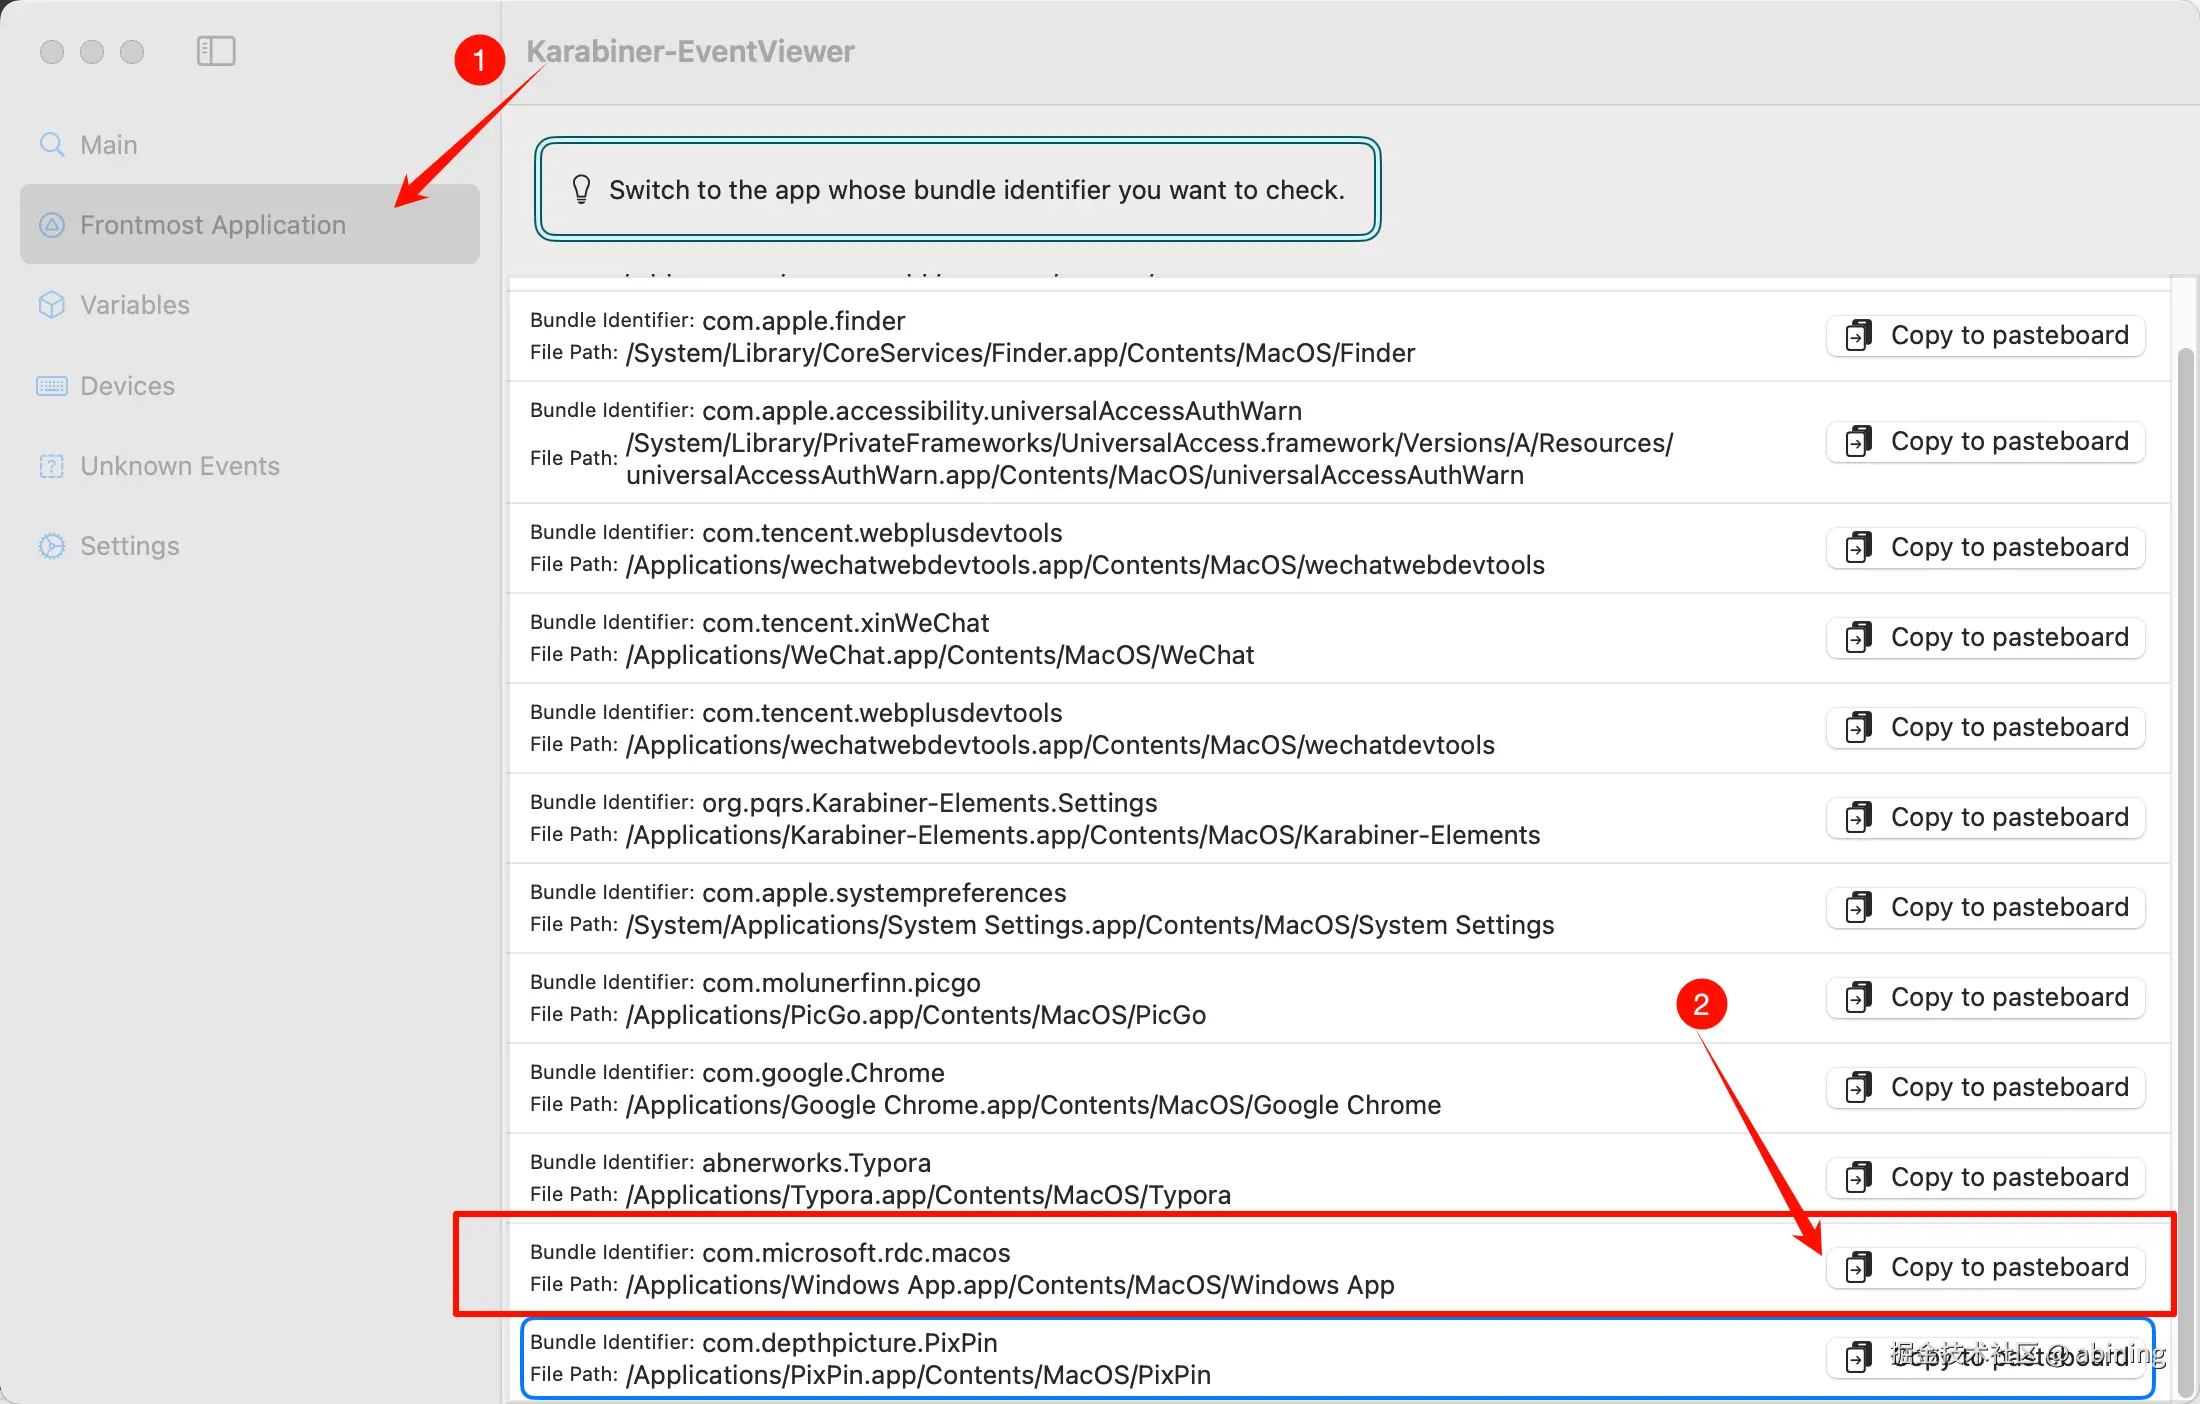2200x1404 pixels.
Task: Select Frontmost Application in sidebar
Action: click(x=212, y=225)
